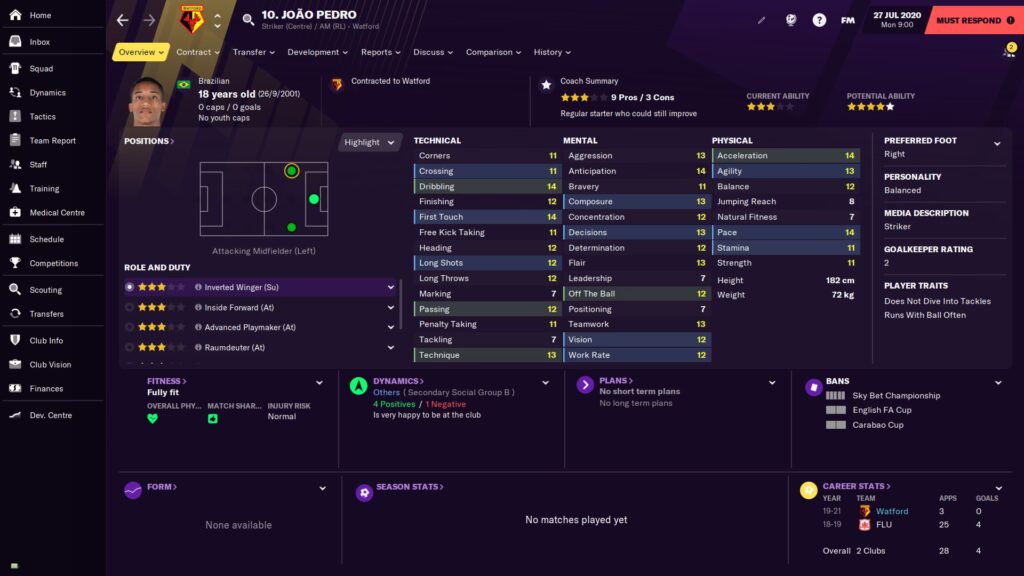Click the Watford club badge

(190, 20)
